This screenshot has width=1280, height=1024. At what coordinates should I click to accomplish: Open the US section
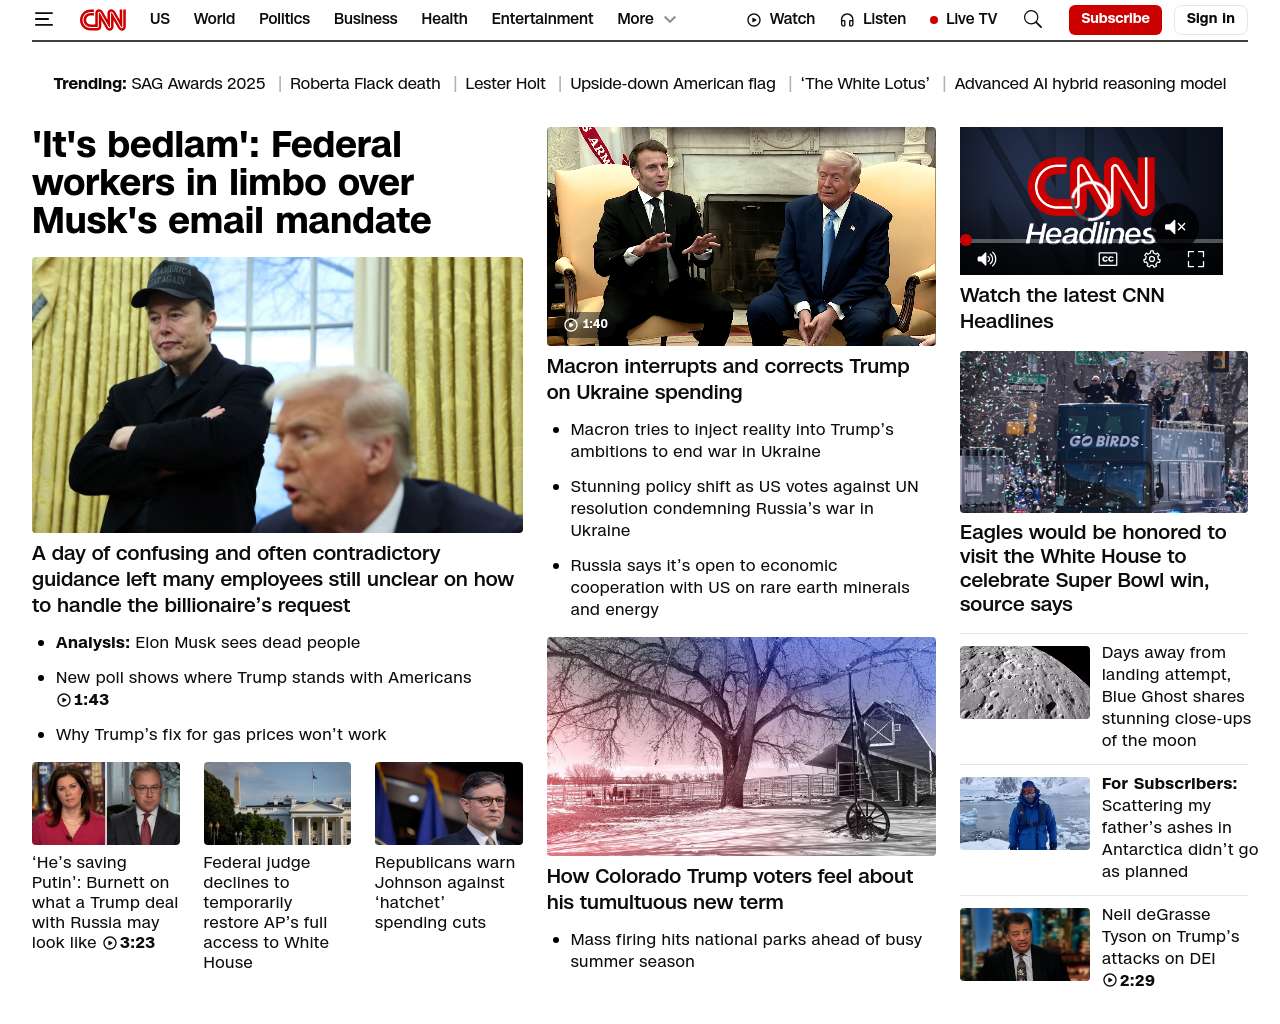coord(160,19)
